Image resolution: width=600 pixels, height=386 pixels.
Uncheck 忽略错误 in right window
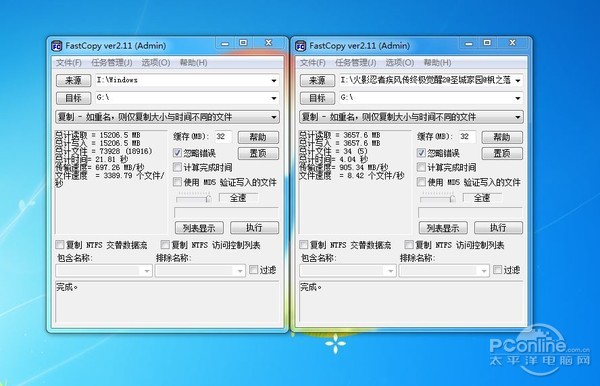(421, 153)
